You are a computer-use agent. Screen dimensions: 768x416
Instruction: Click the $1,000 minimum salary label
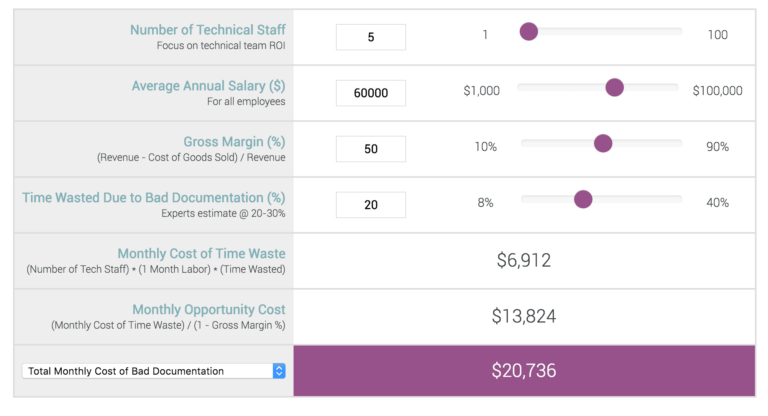click(x=481, y=91)
